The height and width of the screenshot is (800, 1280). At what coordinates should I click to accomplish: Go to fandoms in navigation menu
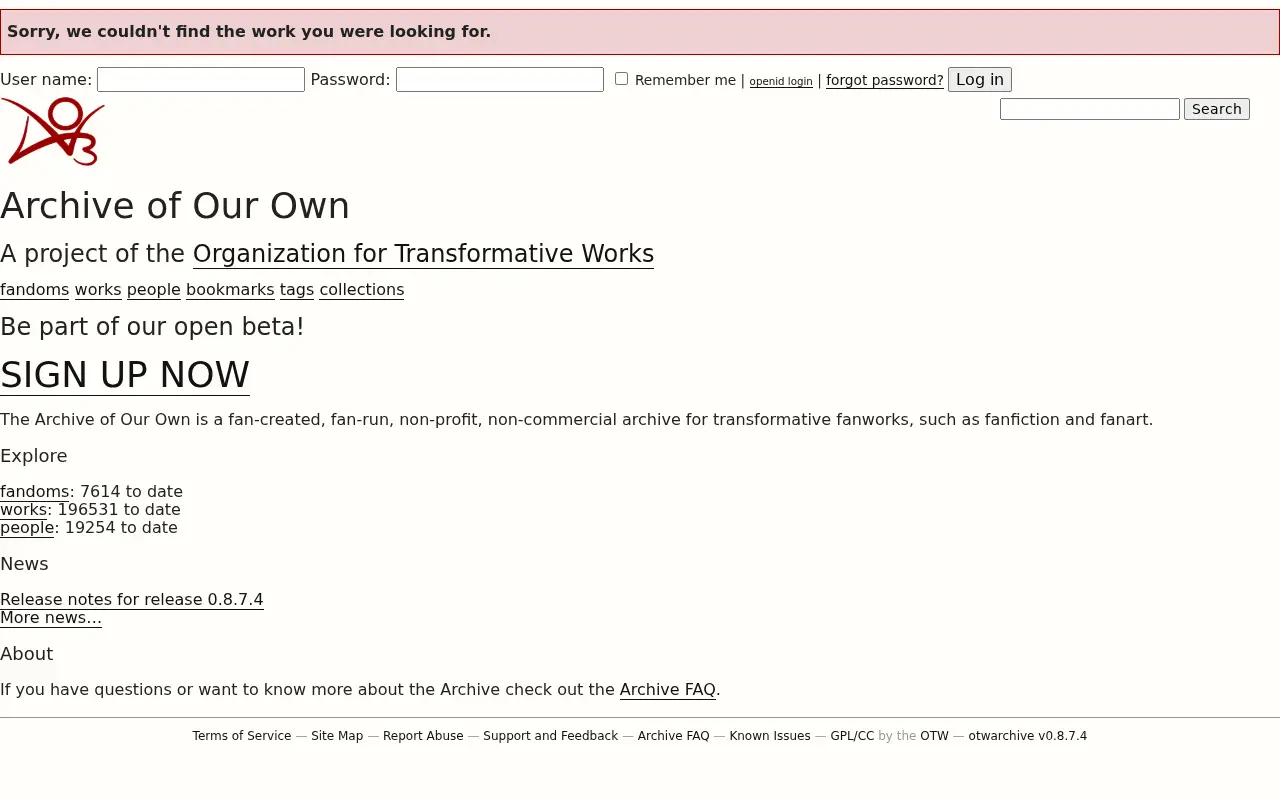point(35,290)
